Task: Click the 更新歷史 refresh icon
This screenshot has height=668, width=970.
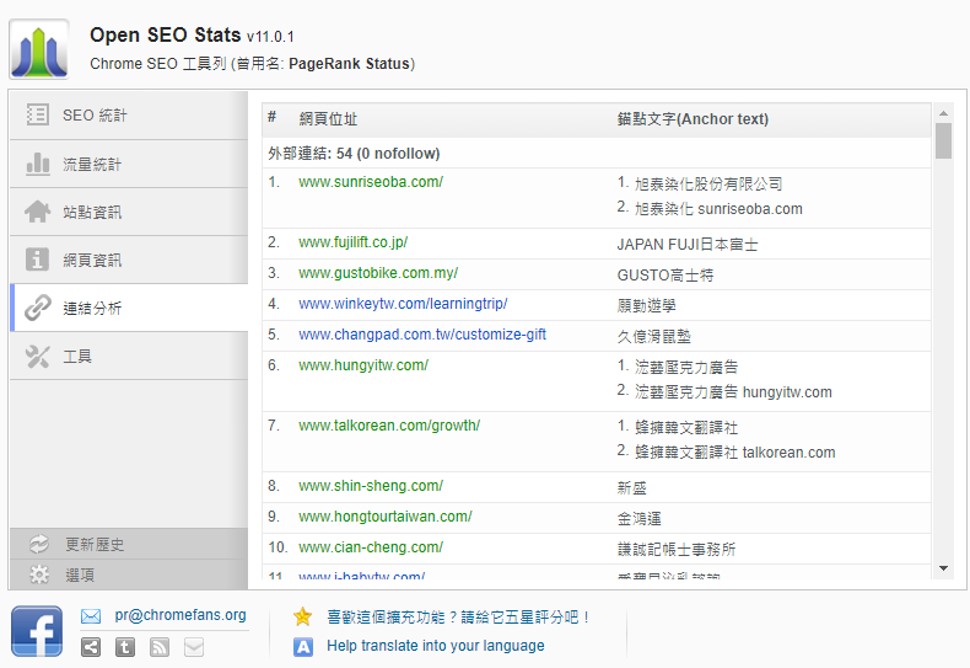Action: tap(39, 544)
